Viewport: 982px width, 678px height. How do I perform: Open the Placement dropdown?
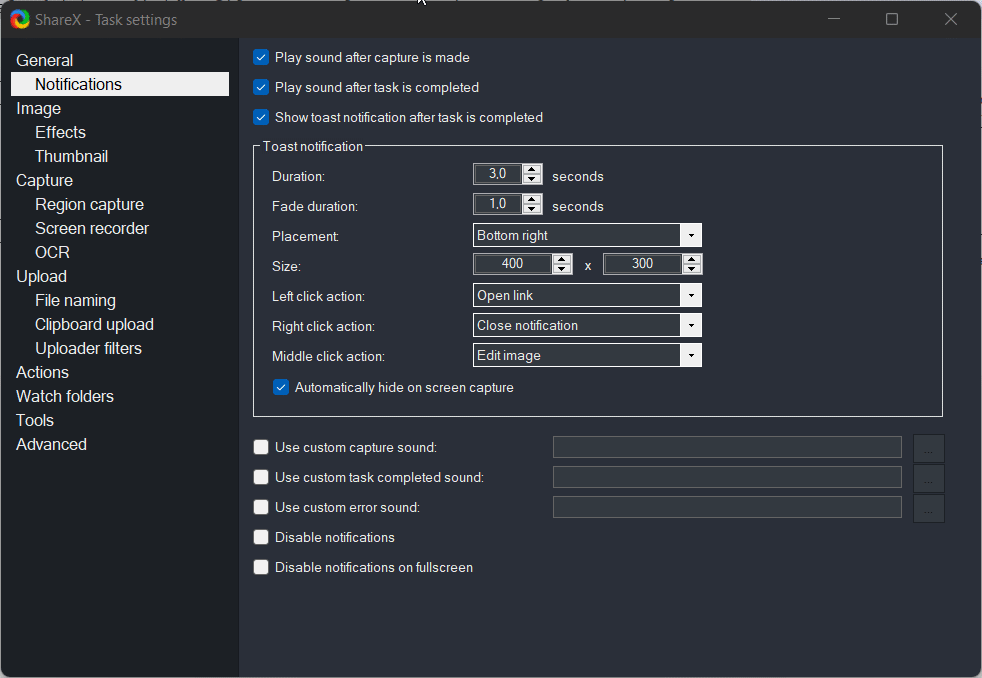click(x=691, y=235)
